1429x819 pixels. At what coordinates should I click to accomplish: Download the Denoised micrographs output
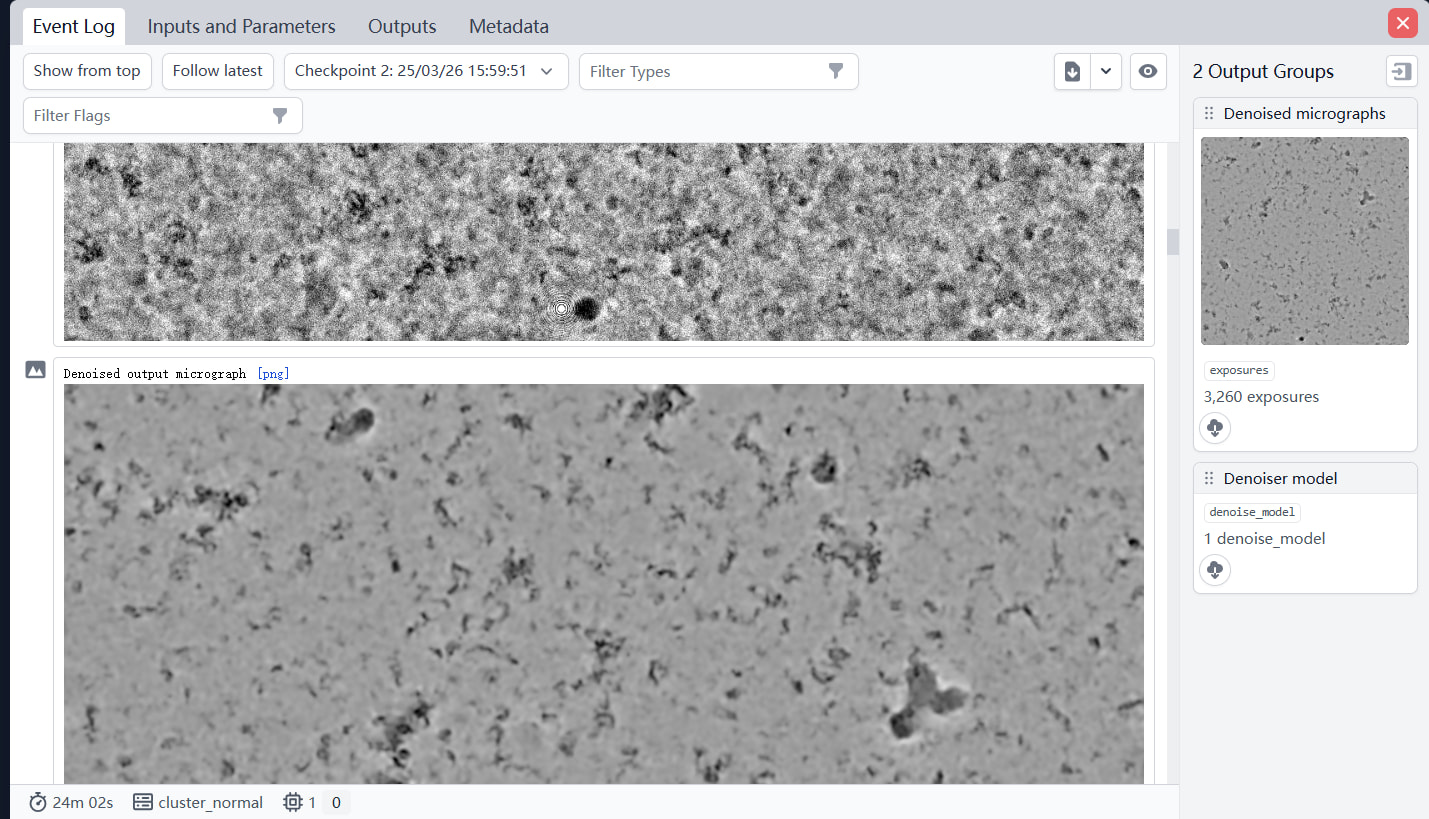[x=1215, y=428]
